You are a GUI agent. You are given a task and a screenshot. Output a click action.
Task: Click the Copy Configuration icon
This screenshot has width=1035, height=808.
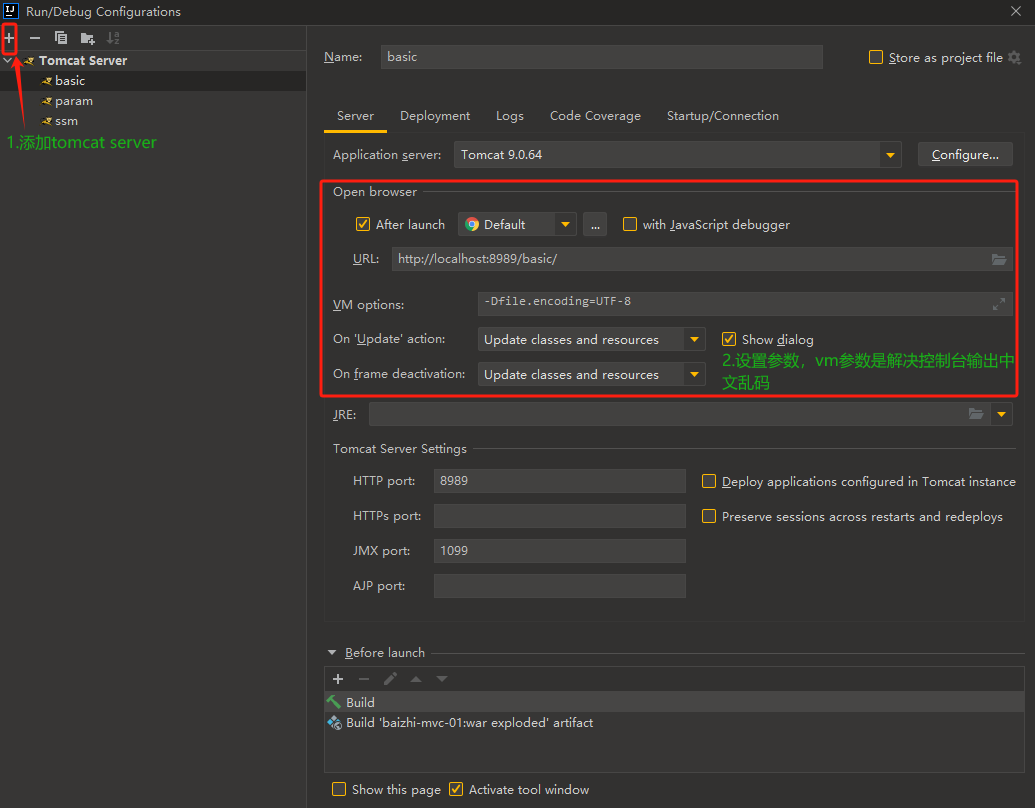[61, 38]
